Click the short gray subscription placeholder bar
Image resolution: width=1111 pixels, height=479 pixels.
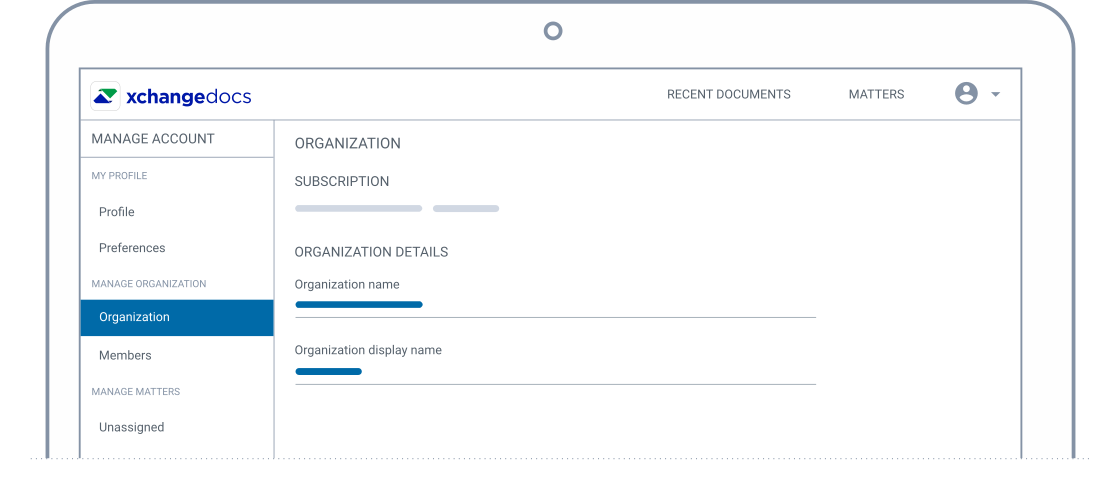pyautogui.click(x=466, y=208)
